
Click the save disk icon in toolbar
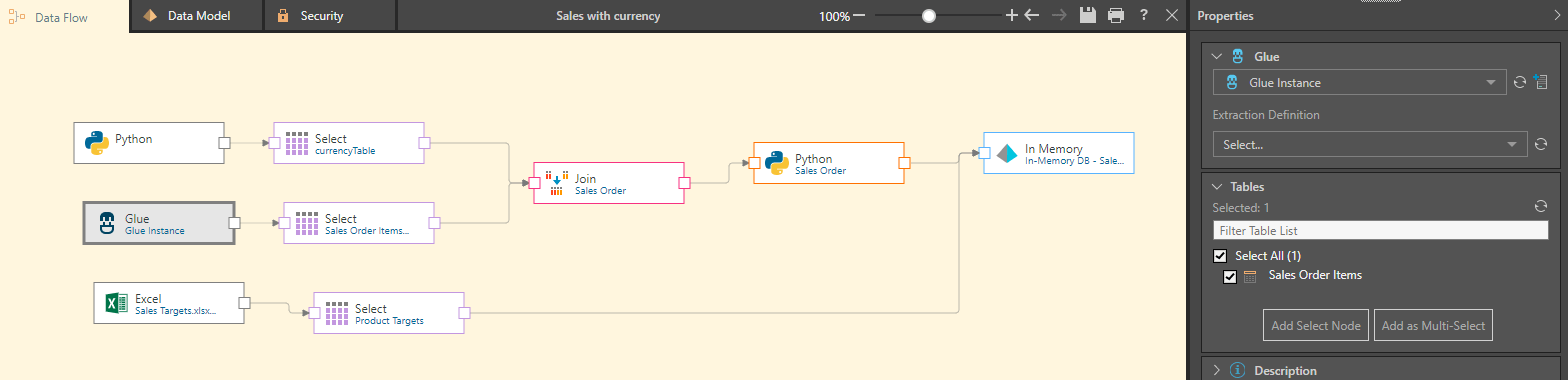click(x=1089, y=16)
